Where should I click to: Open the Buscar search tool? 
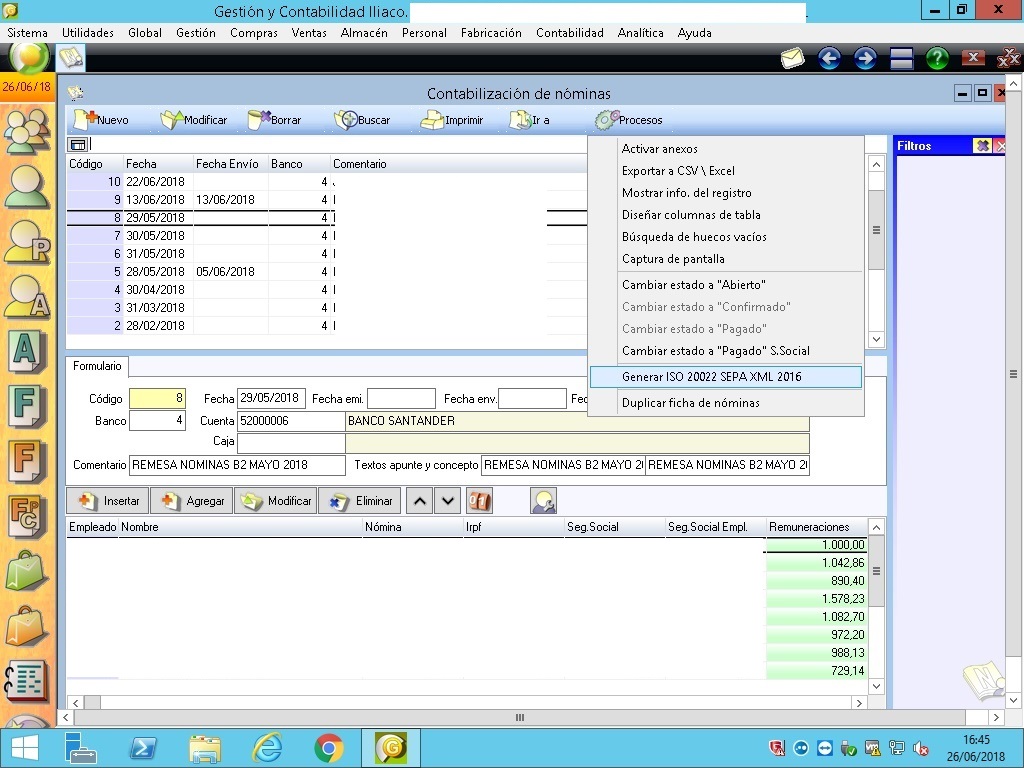tap(362, 120)
